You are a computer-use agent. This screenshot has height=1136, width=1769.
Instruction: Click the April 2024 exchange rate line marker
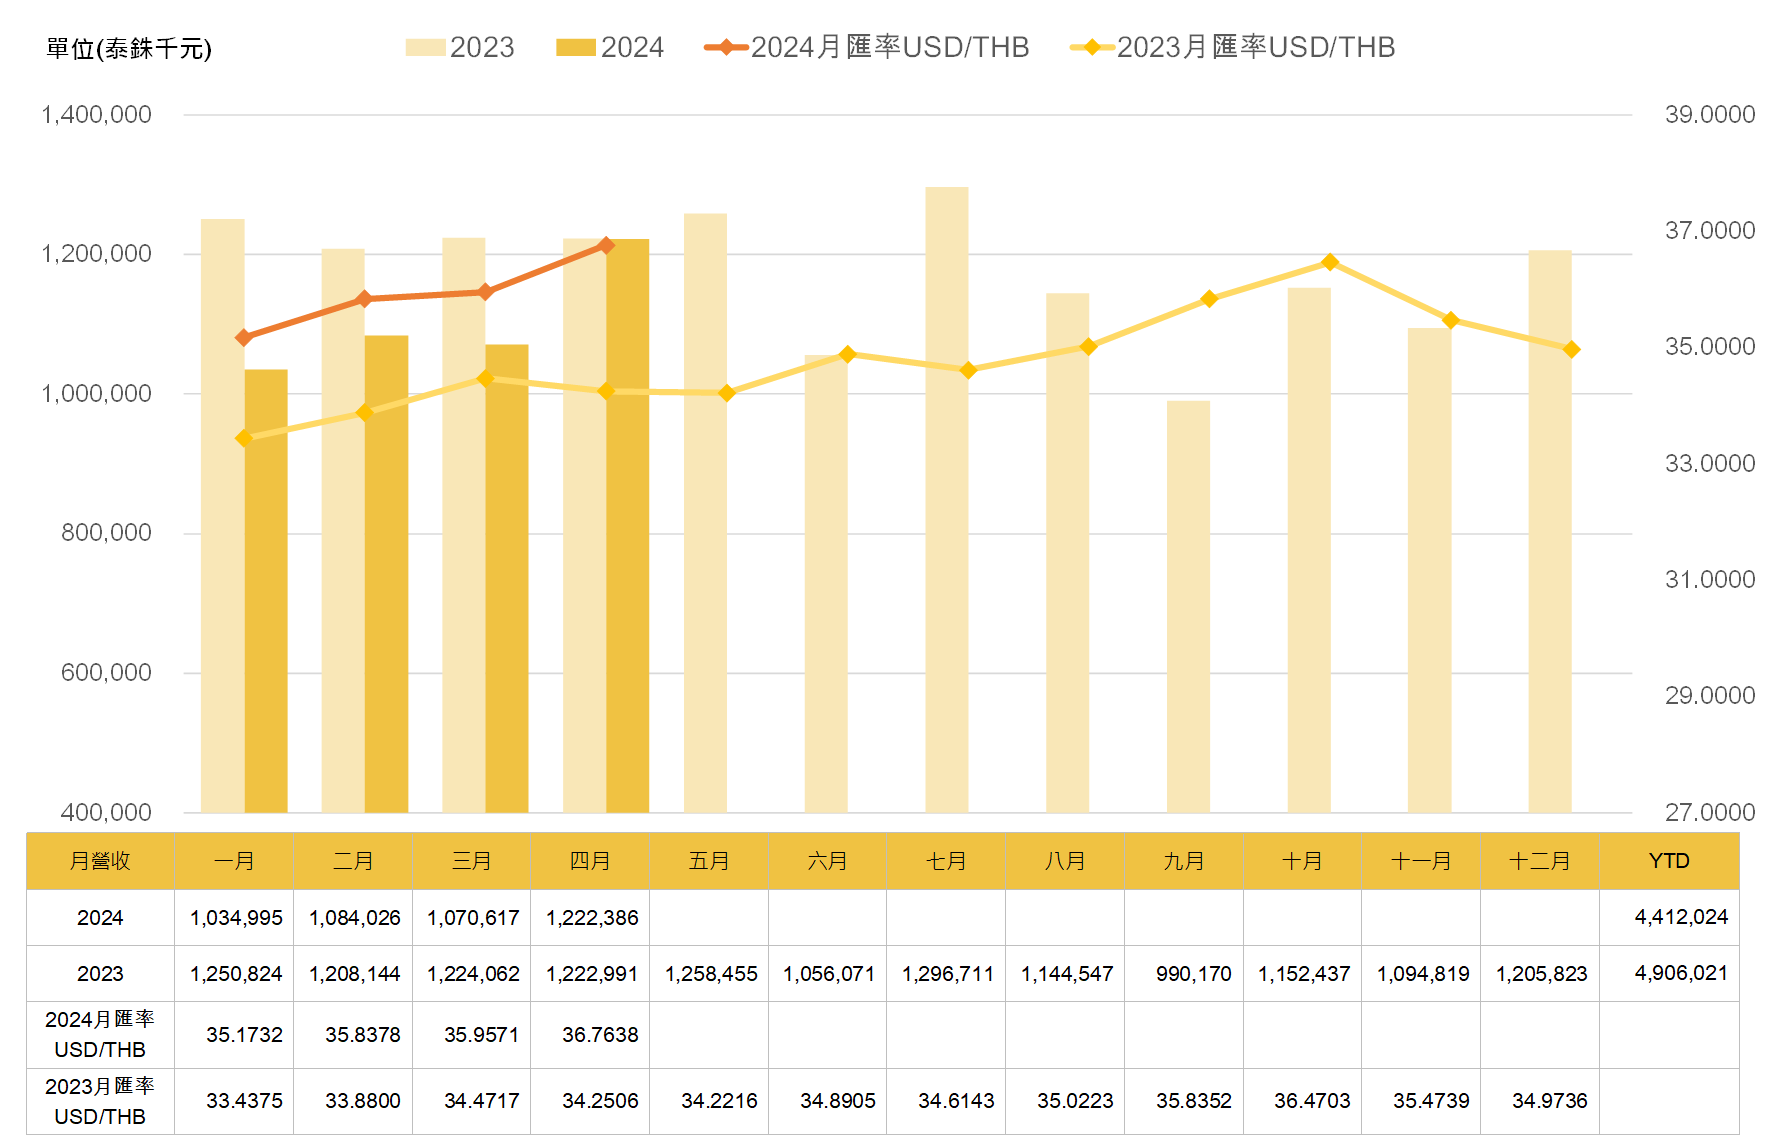606,245
